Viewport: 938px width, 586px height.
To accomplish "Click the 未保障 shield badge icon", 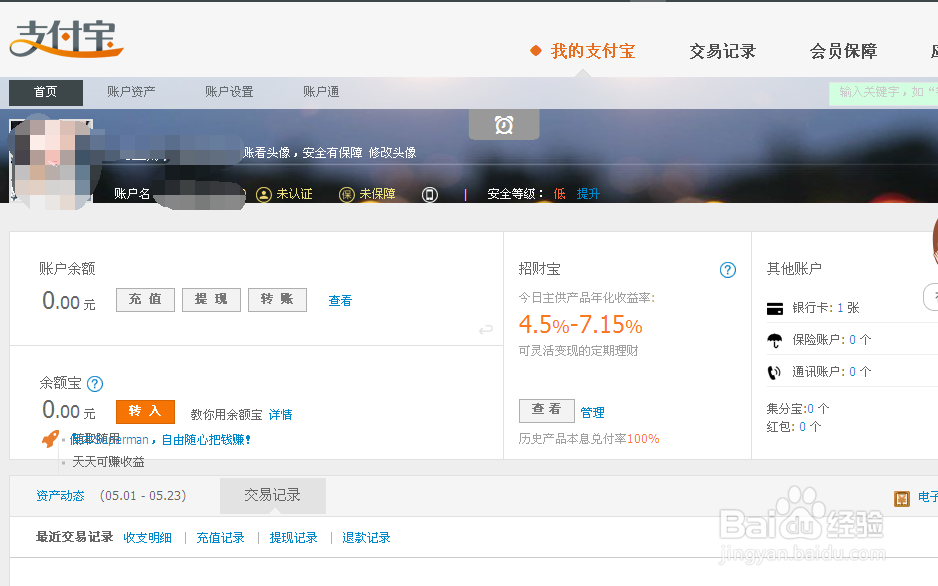I will [x=347, y=194].
